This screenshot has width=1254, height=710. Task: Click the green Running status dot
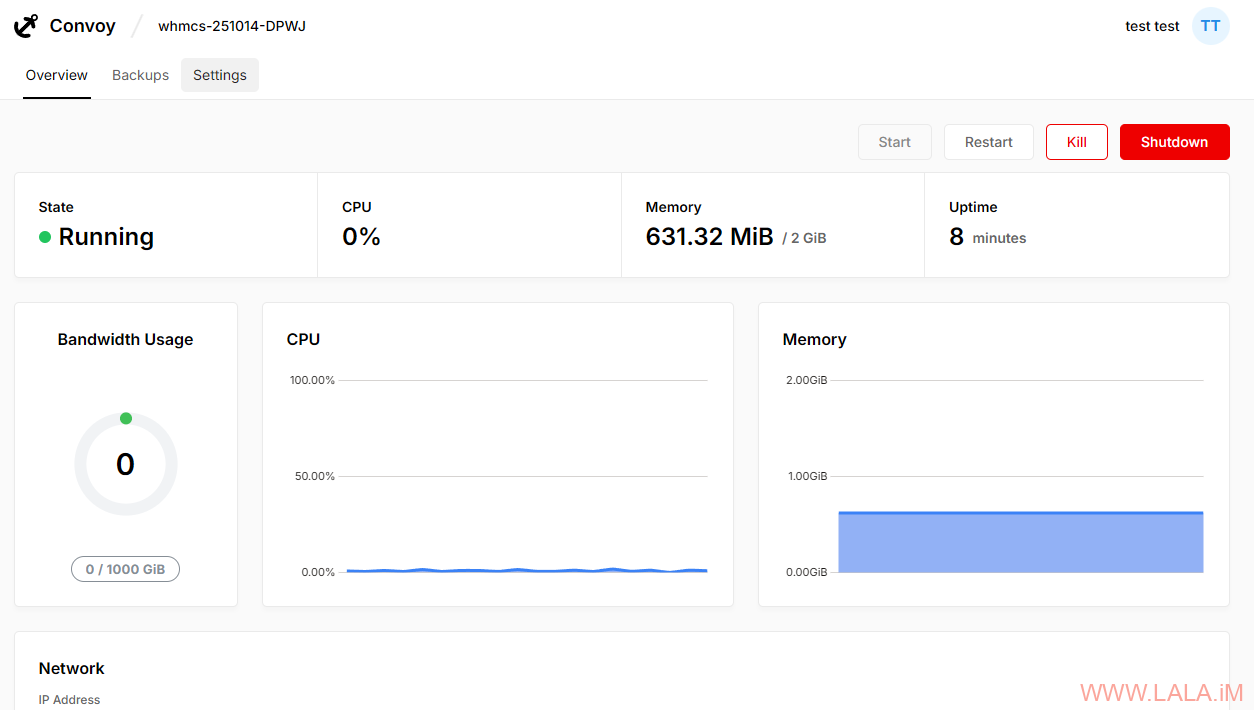tap(45, 237)
